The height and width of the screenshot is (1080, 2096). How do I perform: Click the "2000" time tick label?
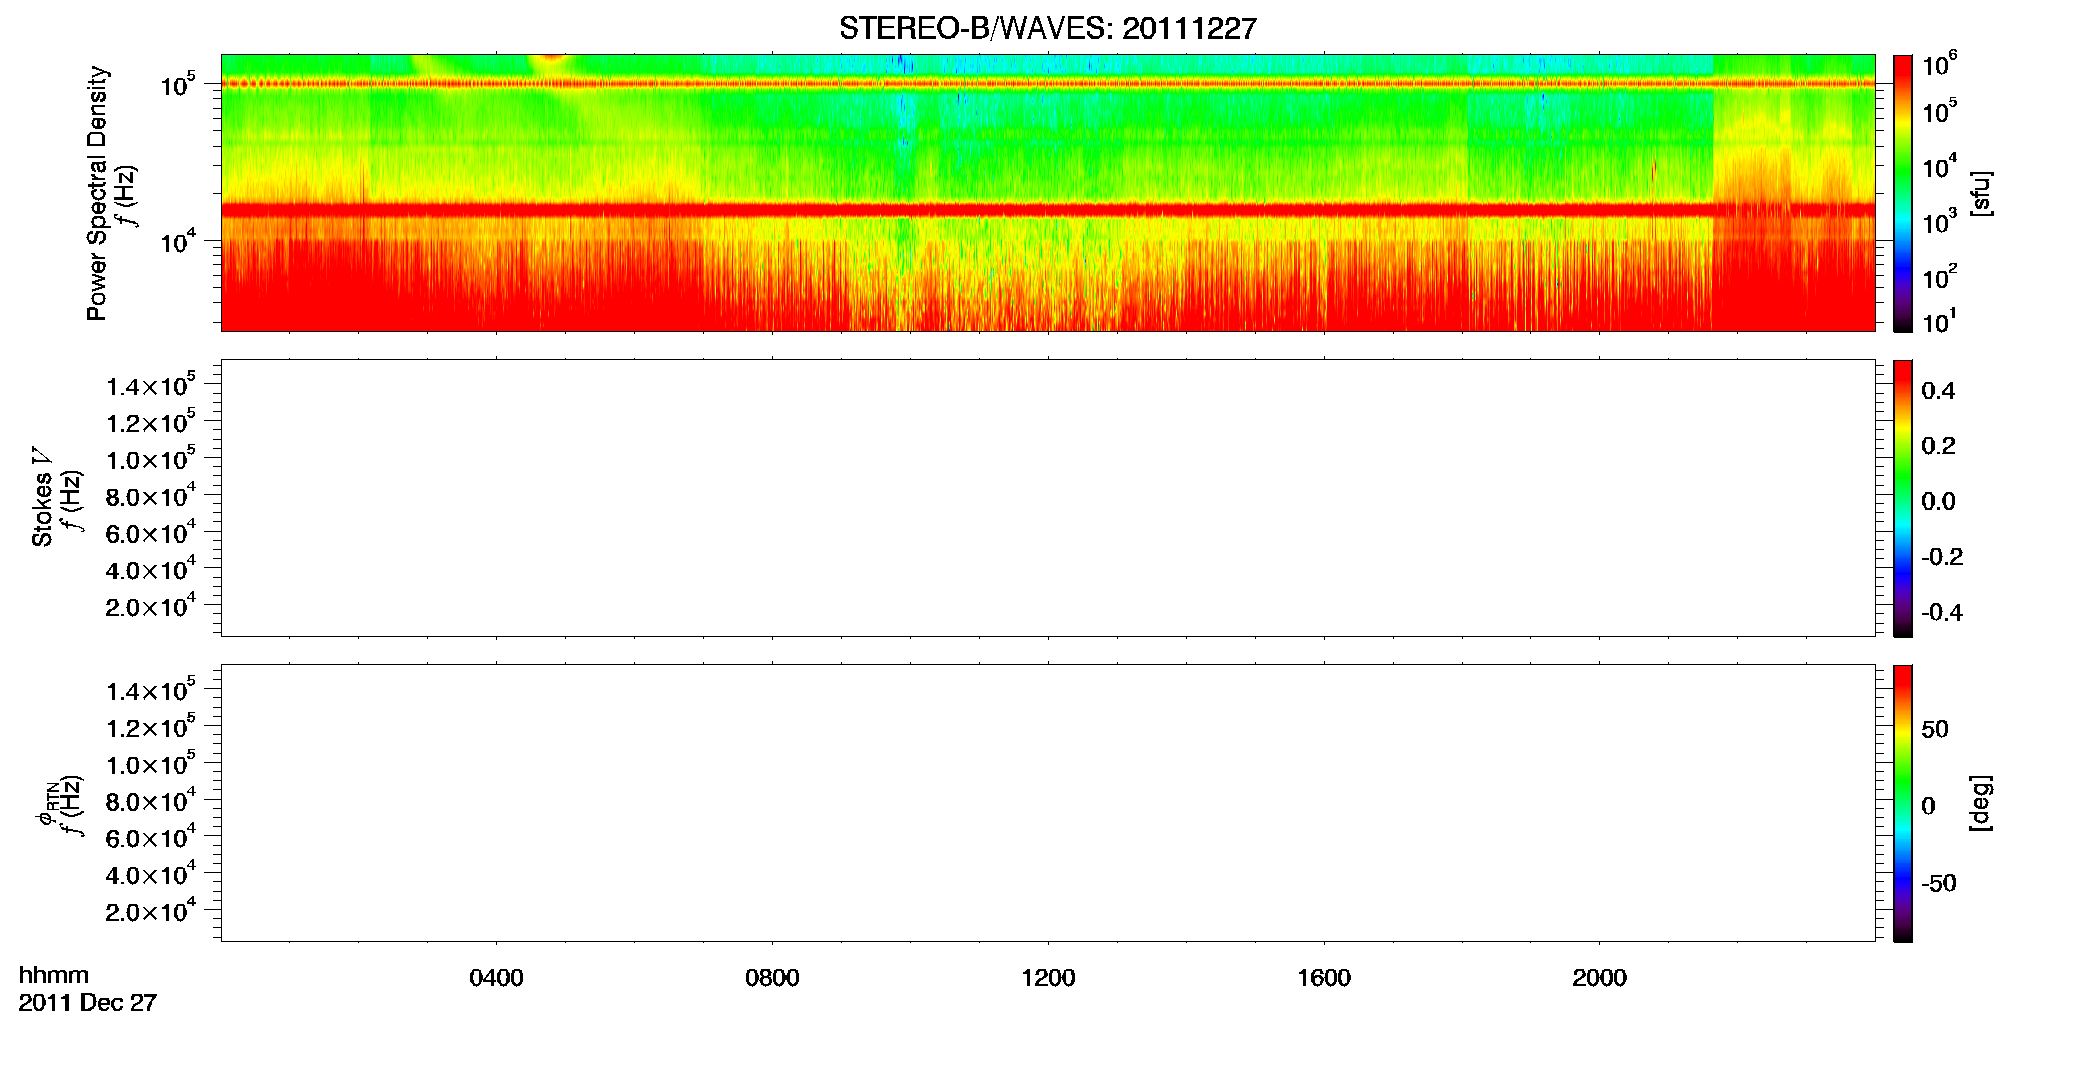click(1599, 978)
